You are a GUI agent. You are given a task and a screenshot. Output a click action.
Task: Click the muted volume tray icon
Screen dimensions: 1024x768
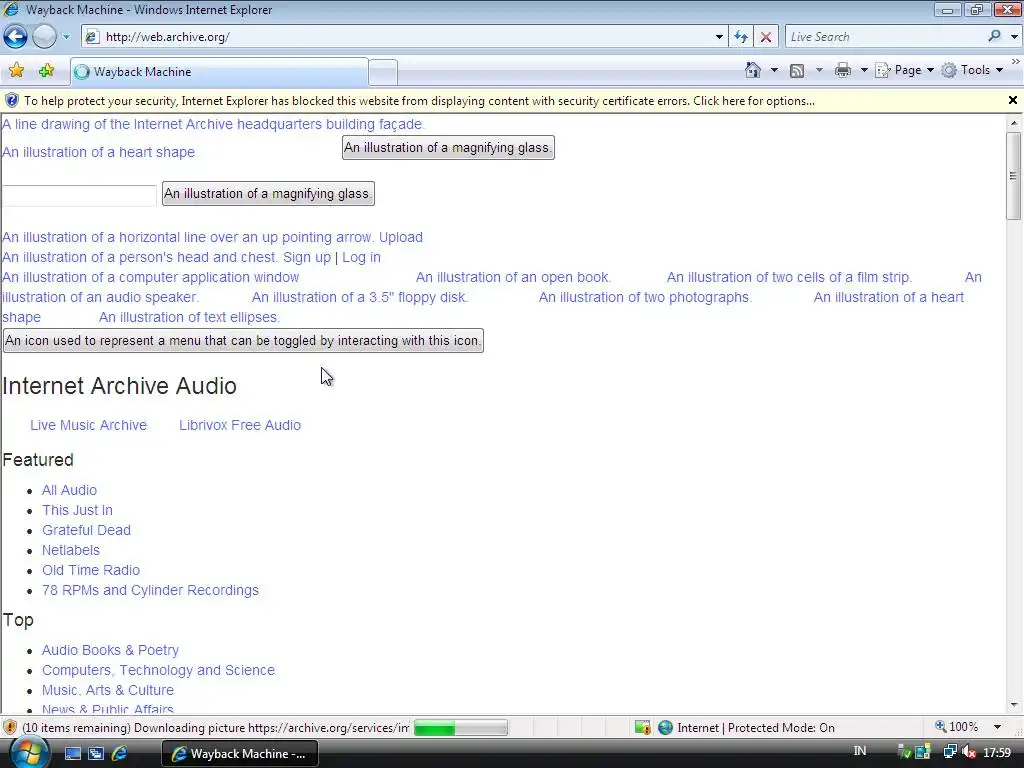click(x=969, y=752)
